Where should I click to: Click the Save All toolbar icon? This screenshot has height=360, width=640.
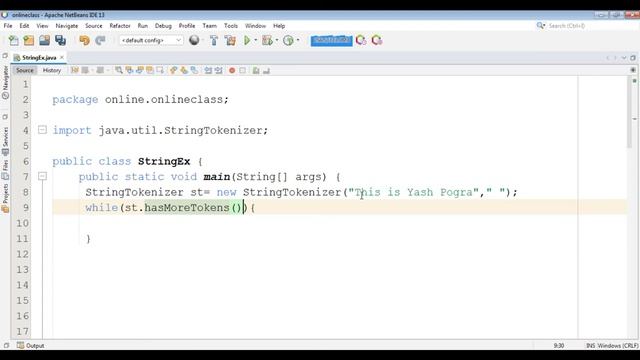pyautogui.click(x=60, y=40)
